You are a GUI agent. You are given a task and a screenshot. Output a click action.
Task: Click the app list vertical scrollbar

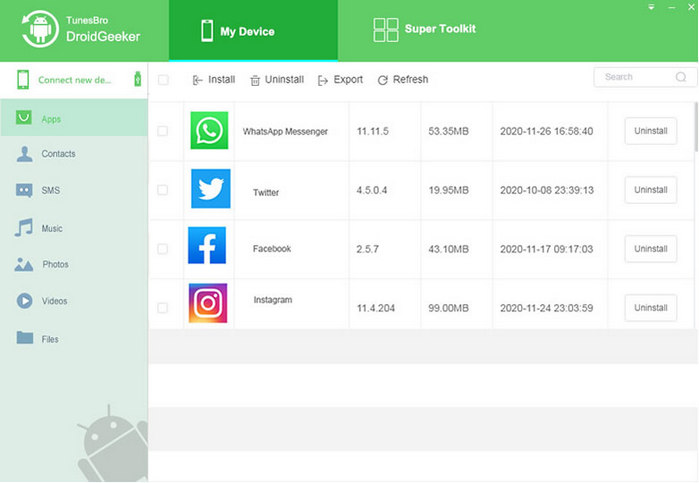click(x=695, y=127)
